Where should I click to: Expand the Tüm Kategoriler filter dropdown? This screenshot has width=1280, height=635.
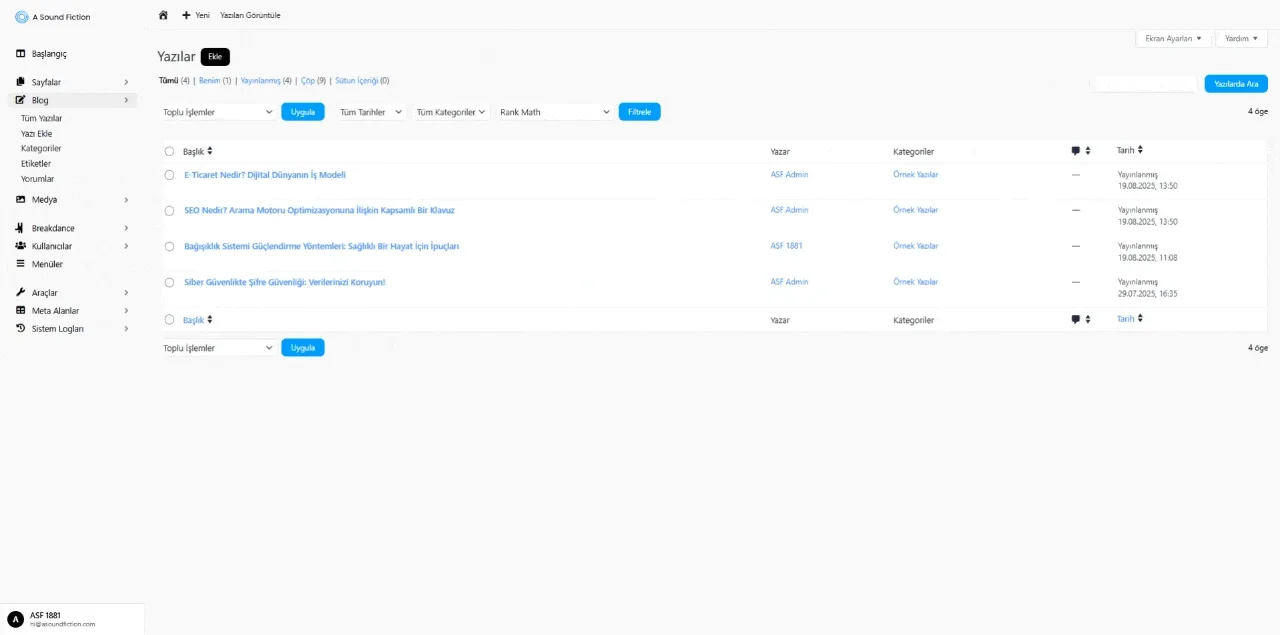coord(450,112)
